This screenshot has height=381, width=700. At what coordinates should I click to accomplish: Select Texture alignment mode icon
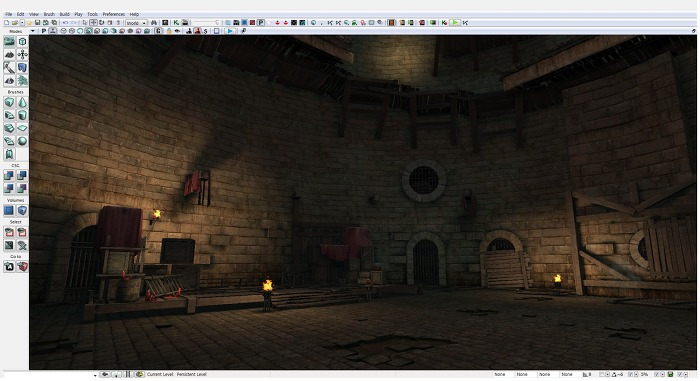(22, 54)
